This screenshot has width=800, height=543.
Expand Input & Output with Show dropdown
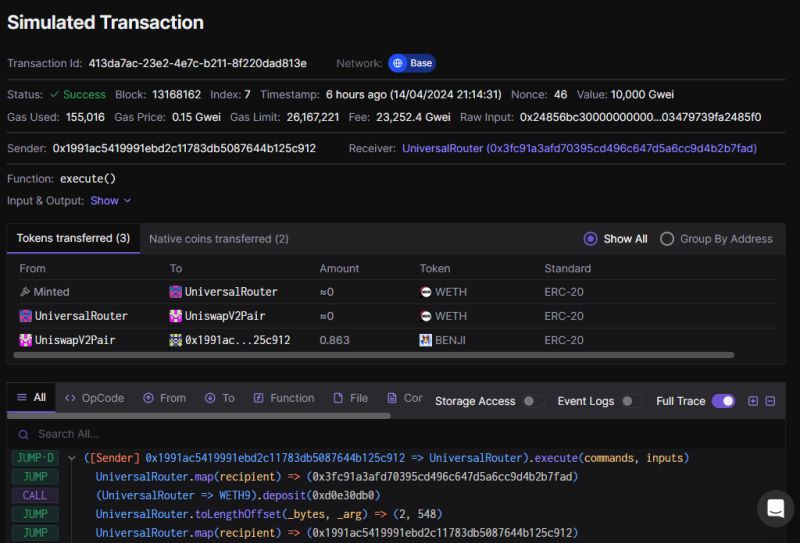coord(111,201)
